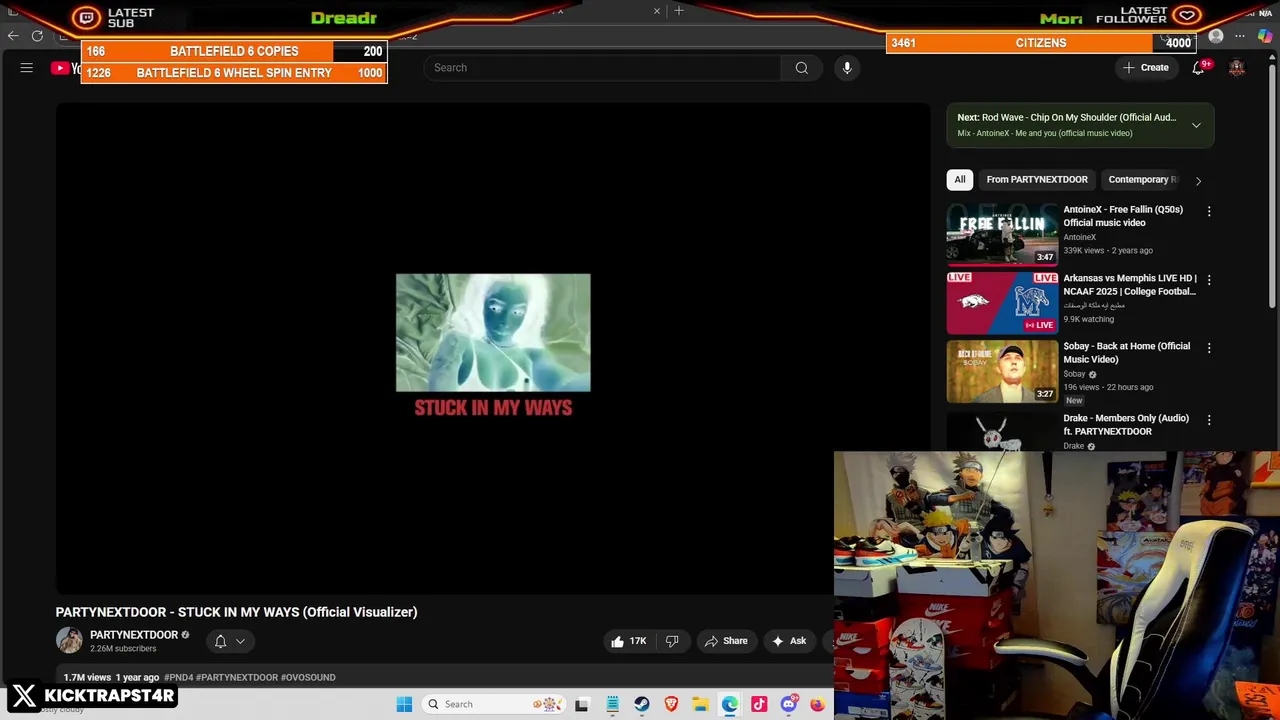Screen dimensions: 1280x720
Task: Open options for Drake Members Only video
Action: click(x=1209, y=420)
